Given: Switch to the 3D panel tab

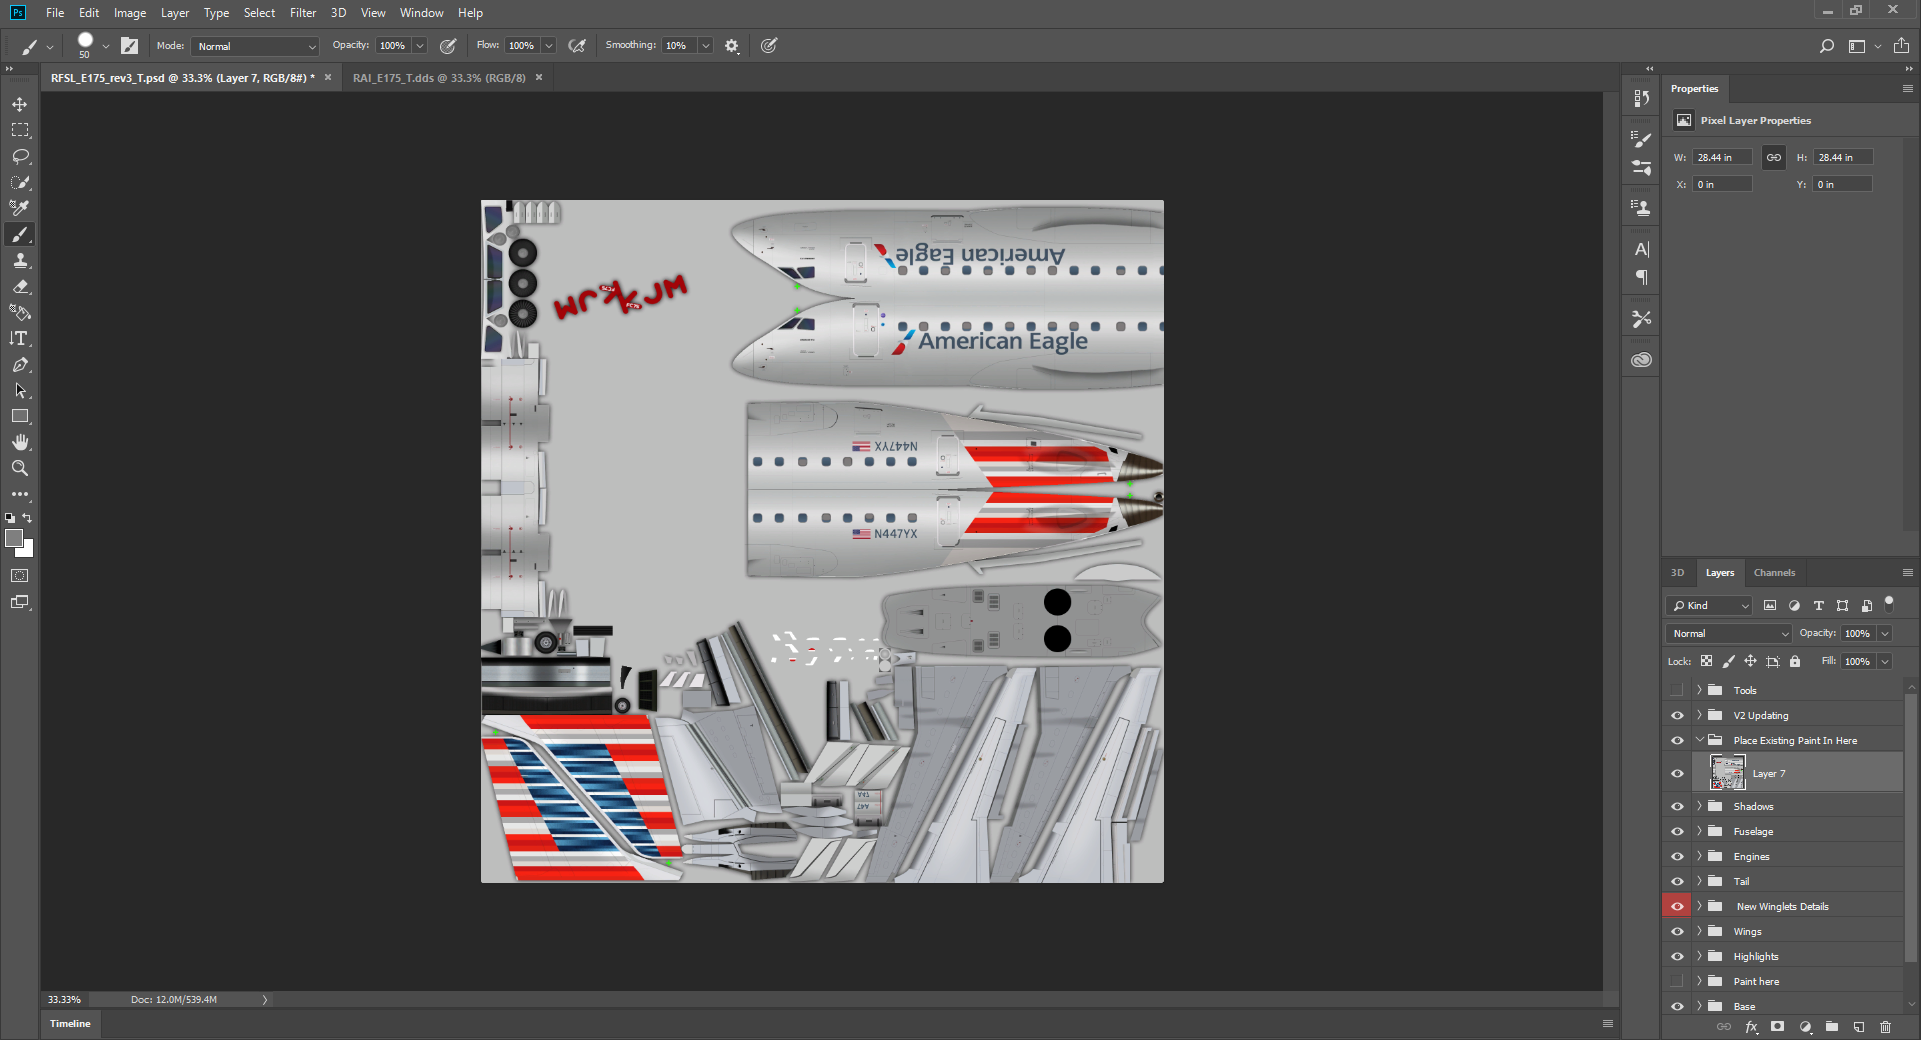Looking at the screenshot, I should pos(1678,573).
